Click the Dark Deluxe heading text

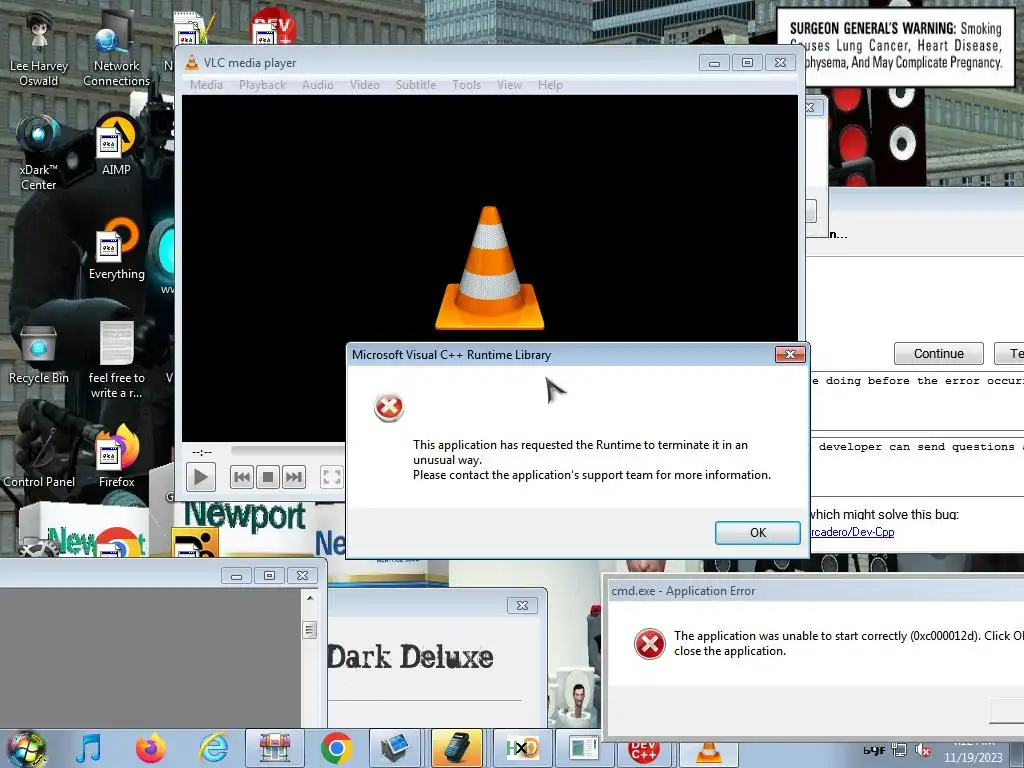[x=410, y=657]
